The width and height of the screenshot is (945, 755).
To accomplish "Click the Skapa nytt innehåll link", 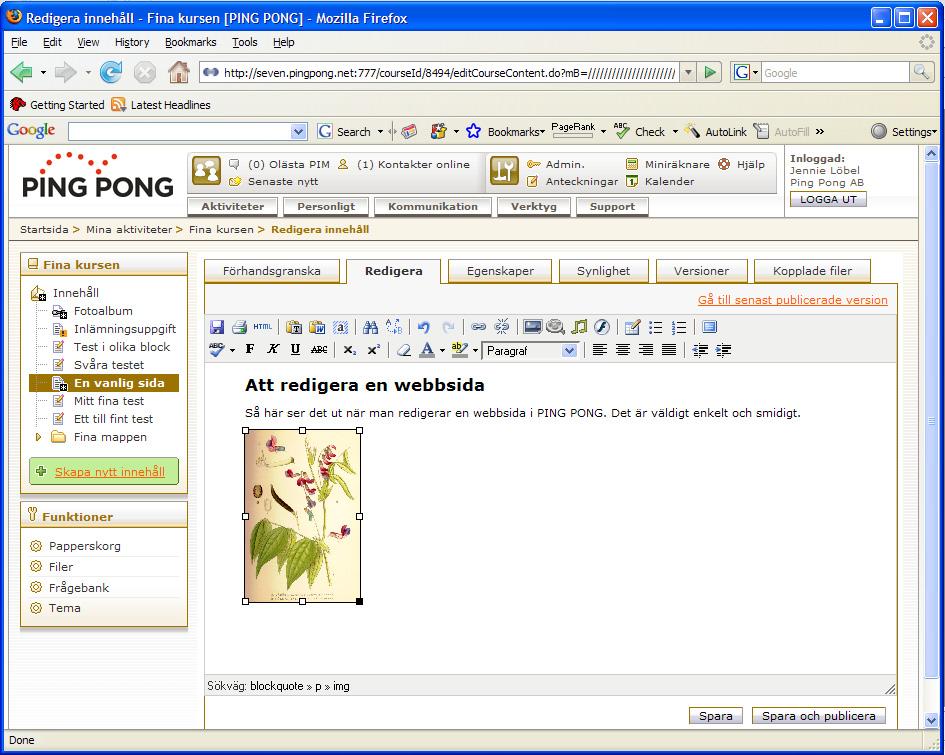I will click(110, 472).
